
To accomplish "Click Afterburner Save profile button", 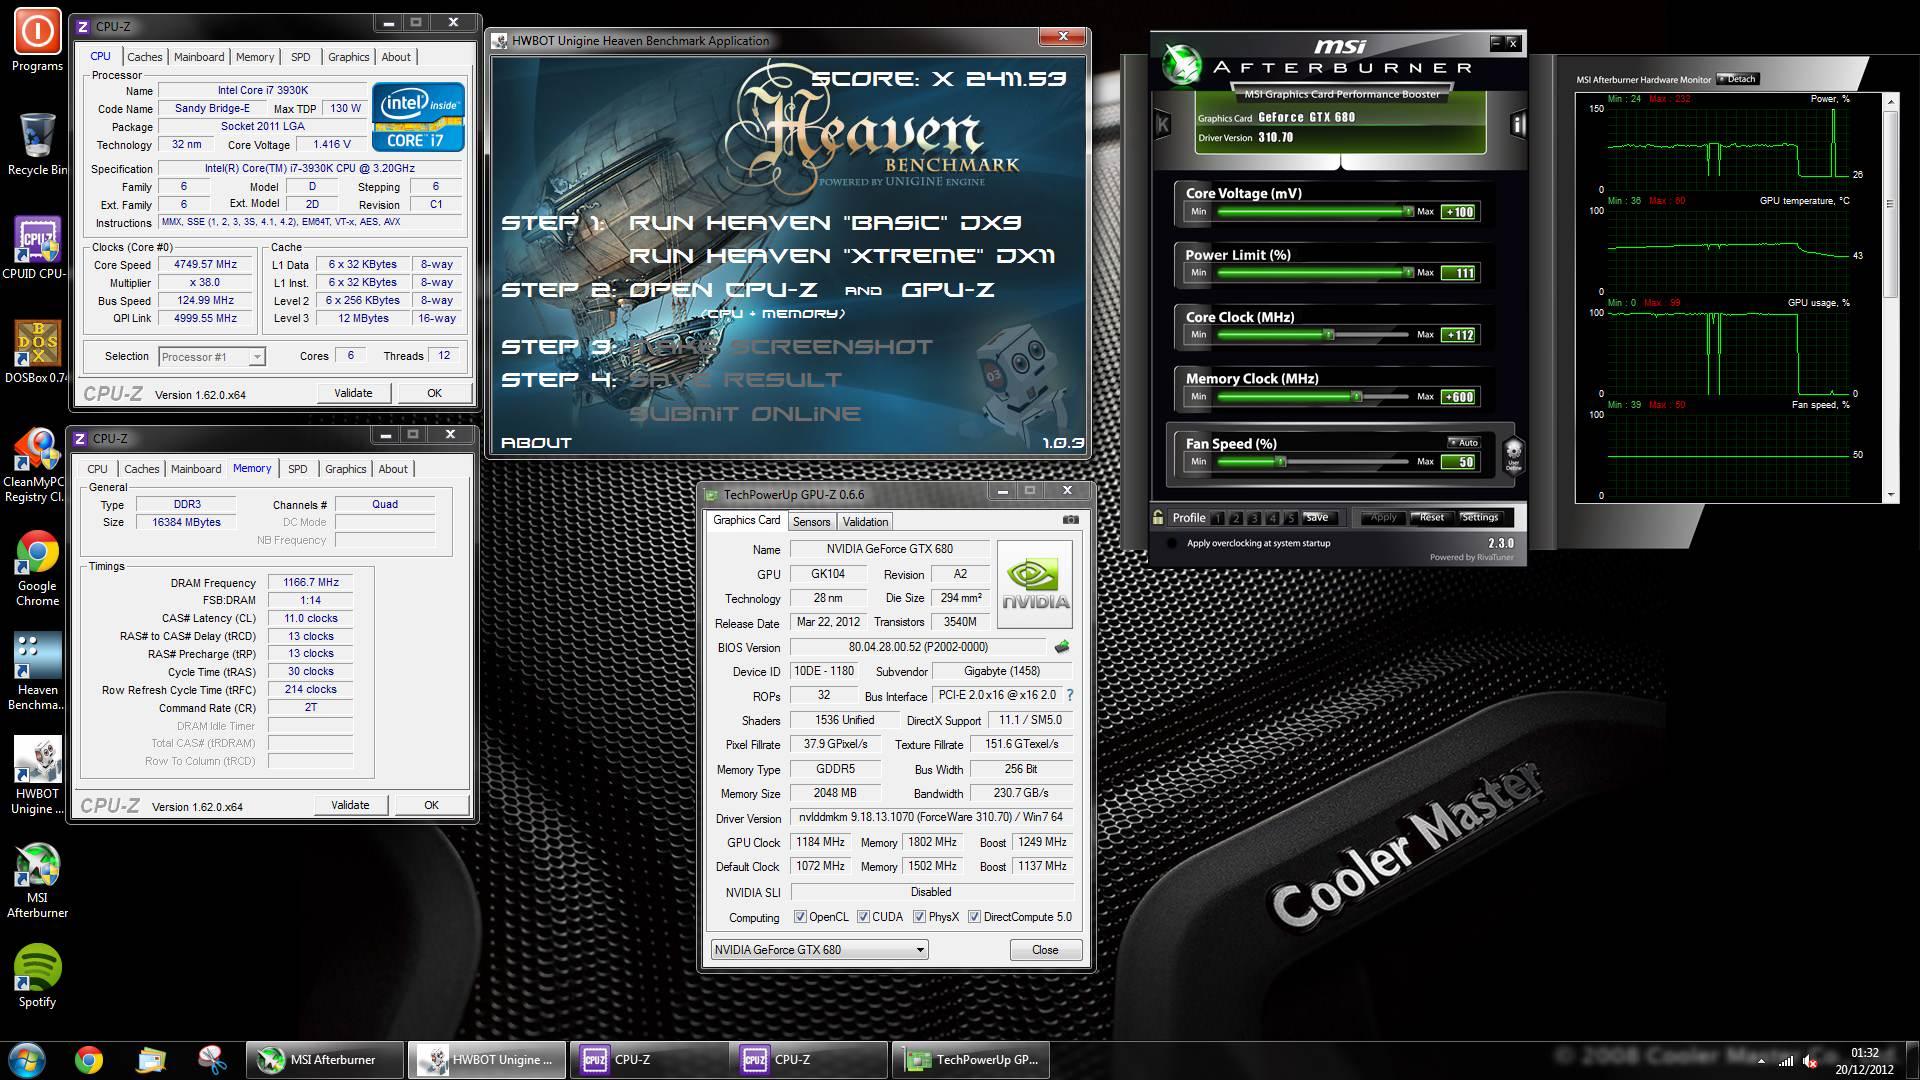I will click(x=1317, y=517).
